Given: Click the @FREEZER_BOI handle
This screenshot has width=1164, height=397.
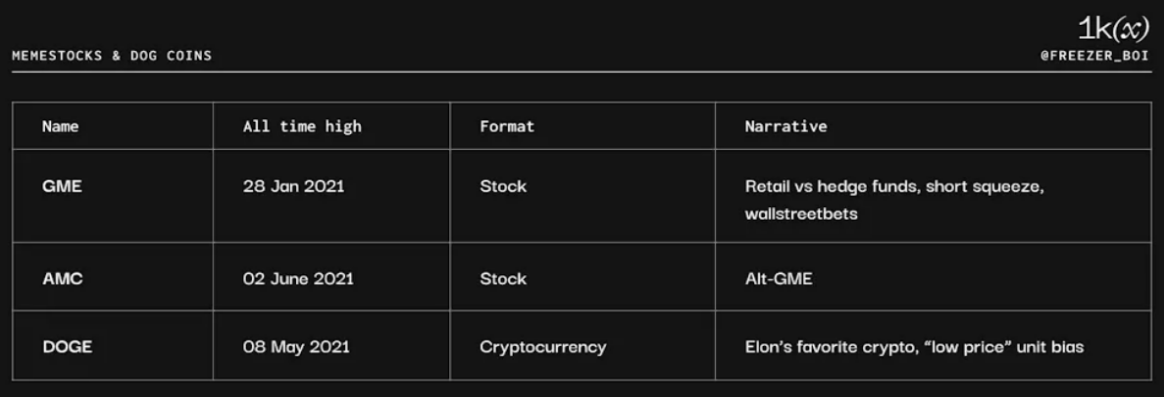Looking at the screenshot, I should [1094, 56].
